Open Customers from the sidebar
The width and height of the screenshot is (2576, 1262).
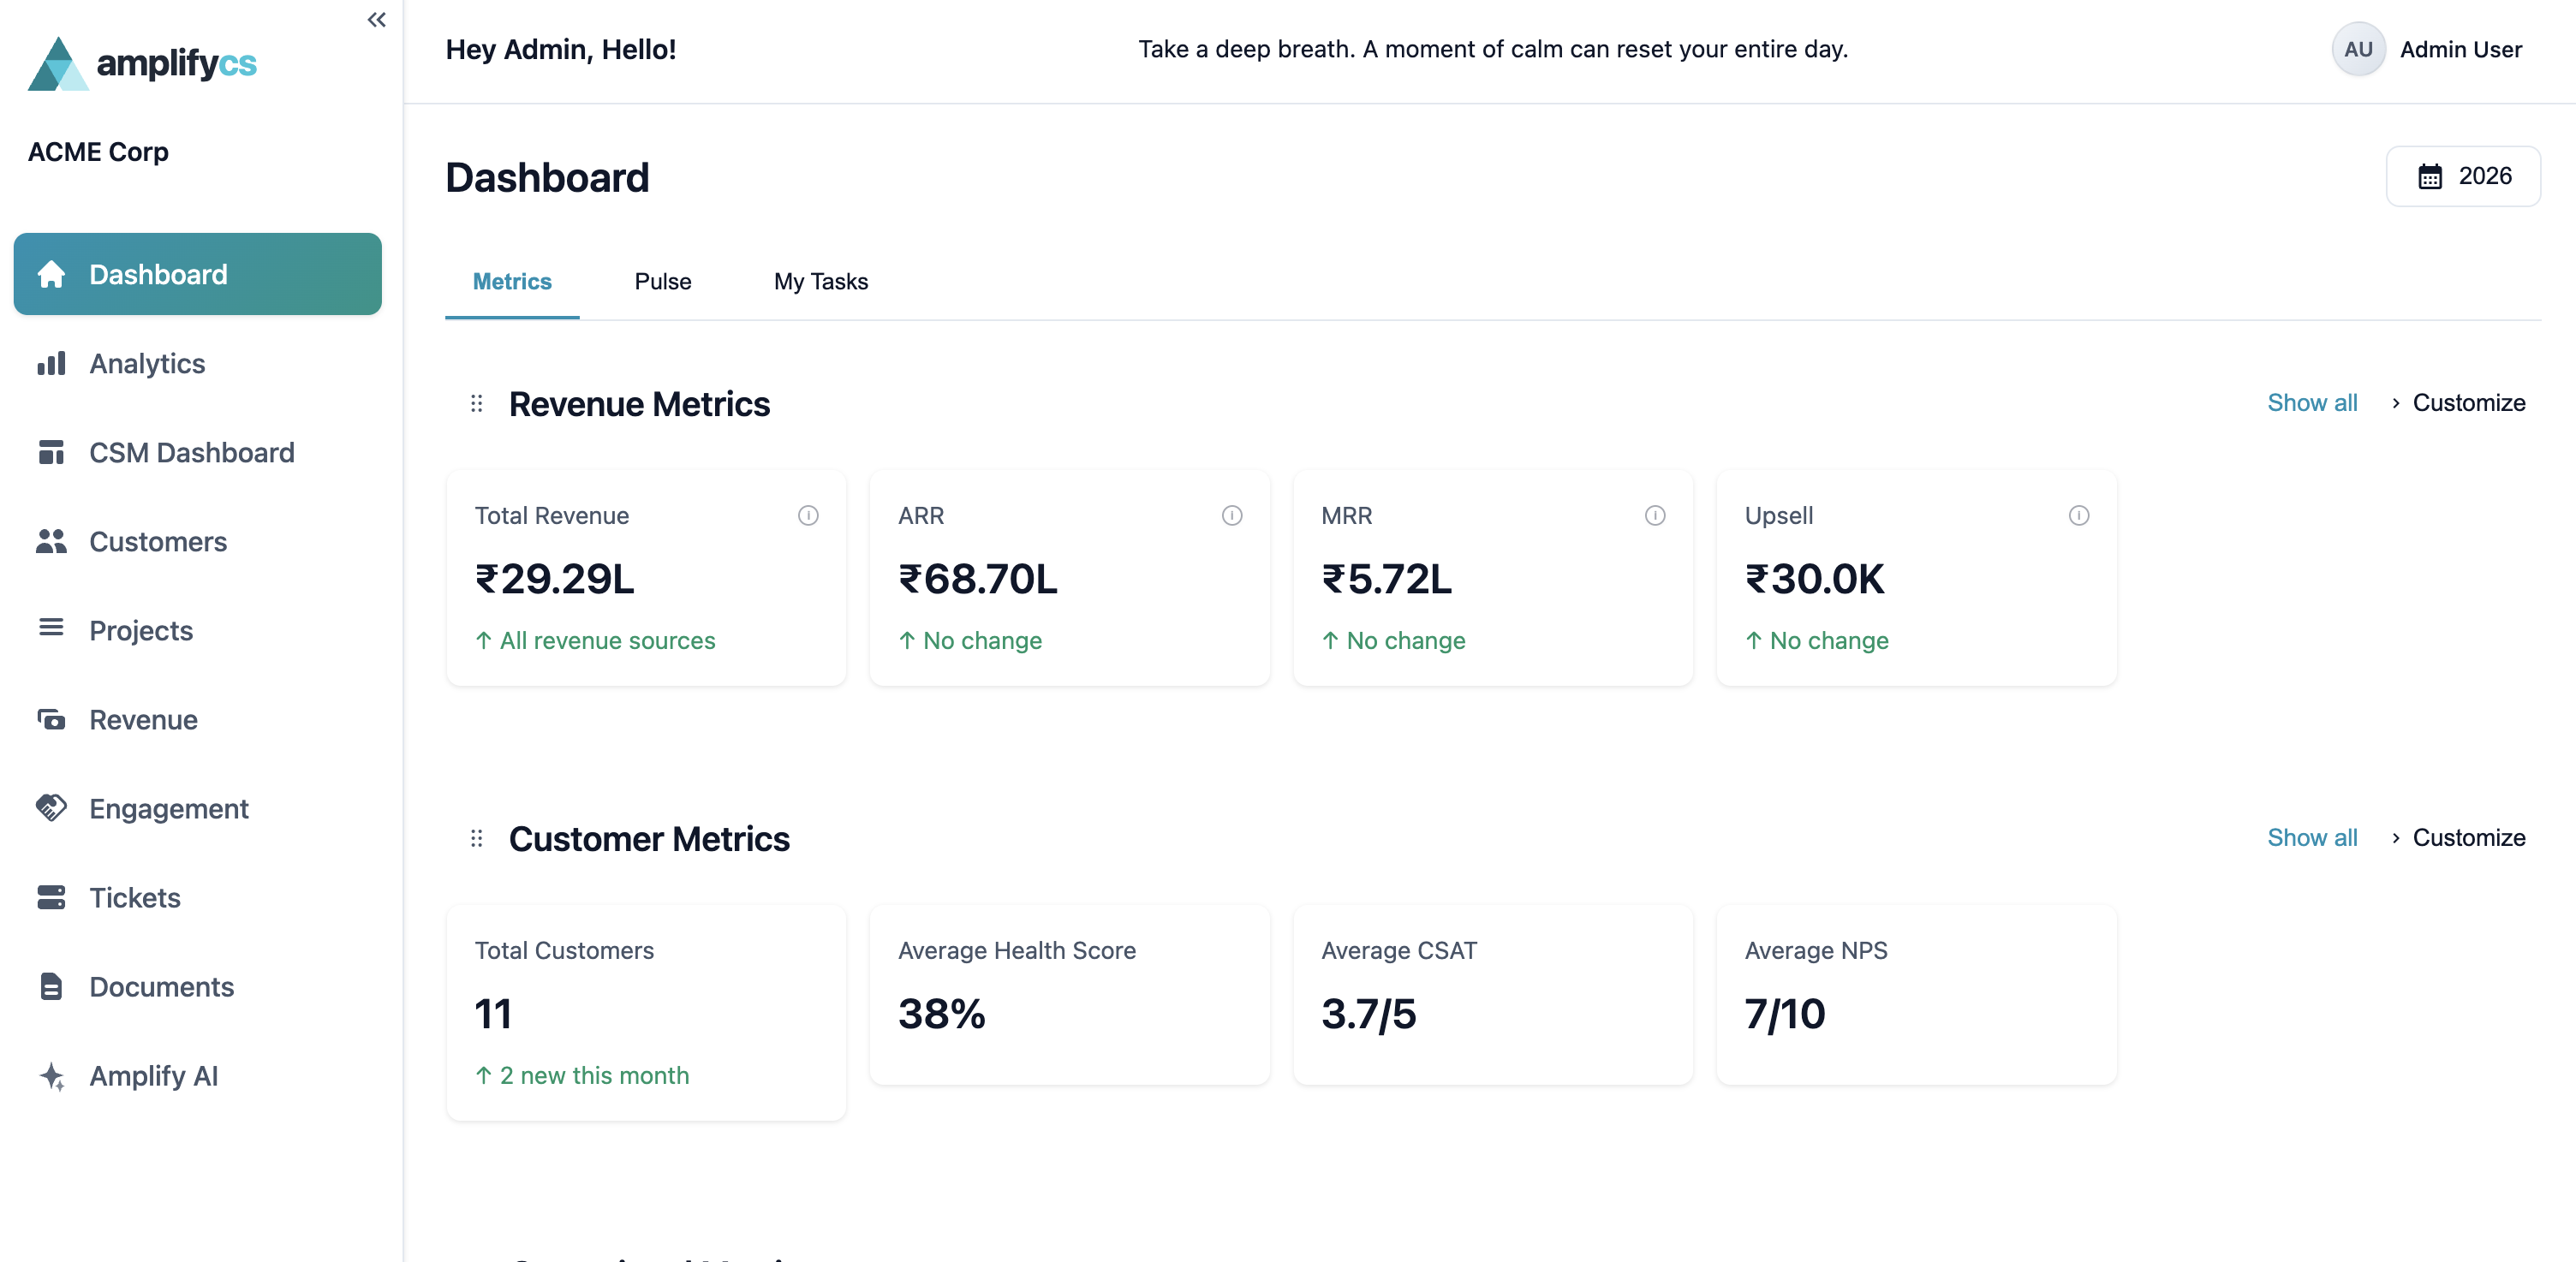[157, 542]
